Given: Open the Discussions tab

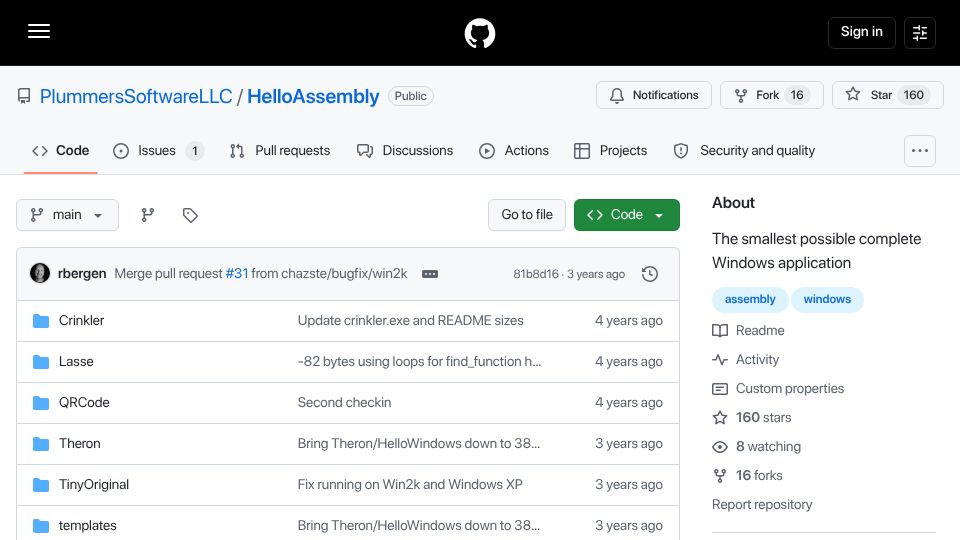Looking at the screenshot, I should pyautogui.click(x=405, y=151).
